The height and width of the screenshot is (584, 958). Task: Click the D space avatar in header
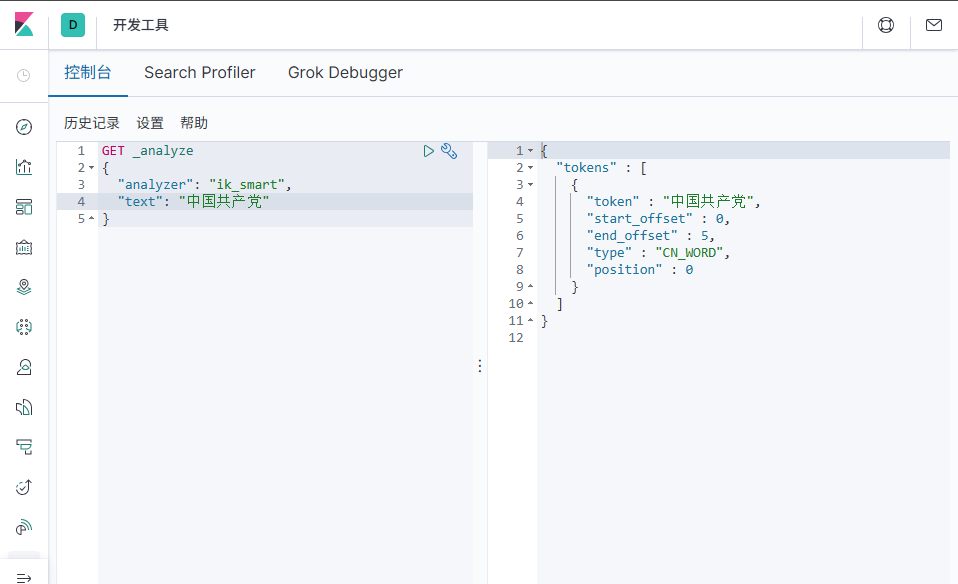coord(73,25)
